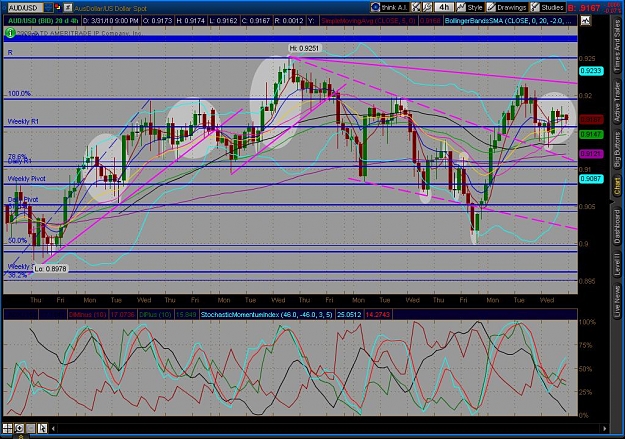The width and height of the screenshot is (625, 439).
Task: Open the Style menu
Action: click(470, 7)
